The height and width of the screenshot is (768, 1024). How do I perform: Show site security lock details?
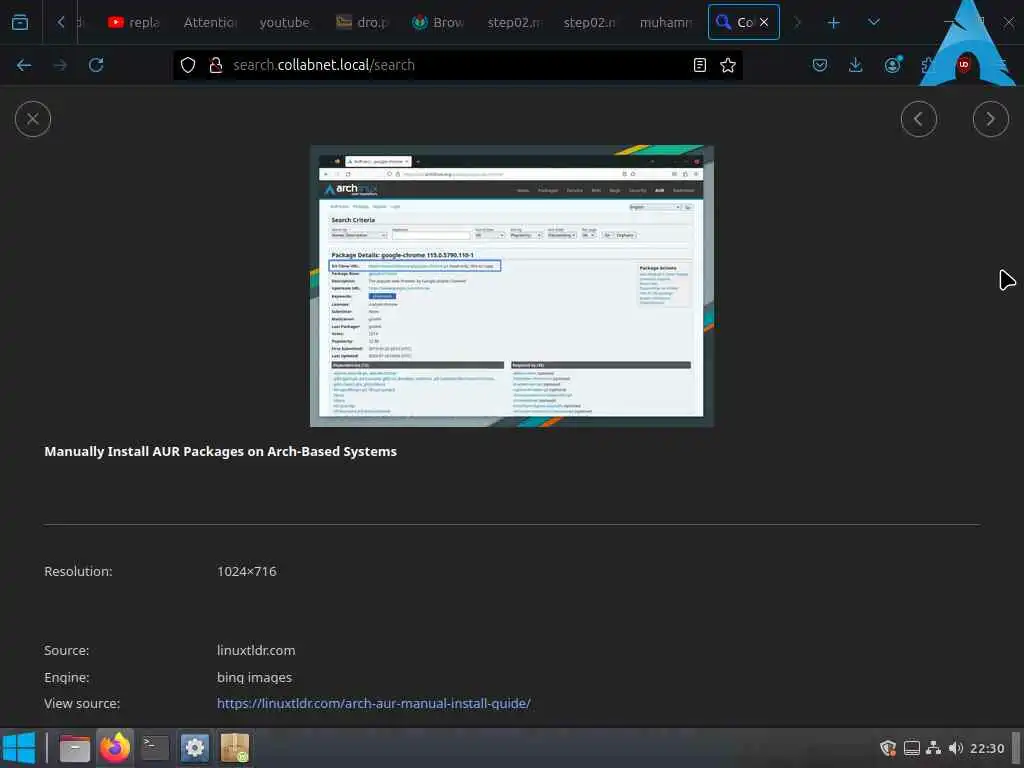216,65
